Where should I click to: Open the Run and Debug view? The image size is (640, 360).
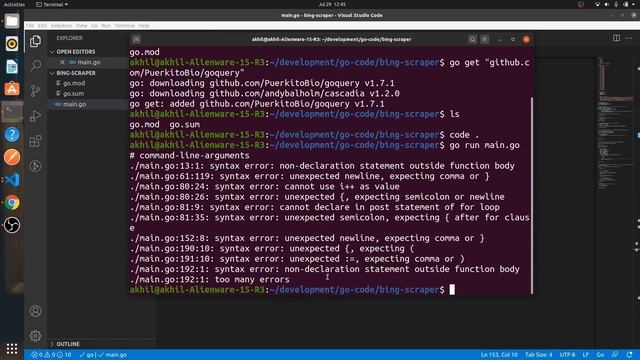tap(36, 116)
